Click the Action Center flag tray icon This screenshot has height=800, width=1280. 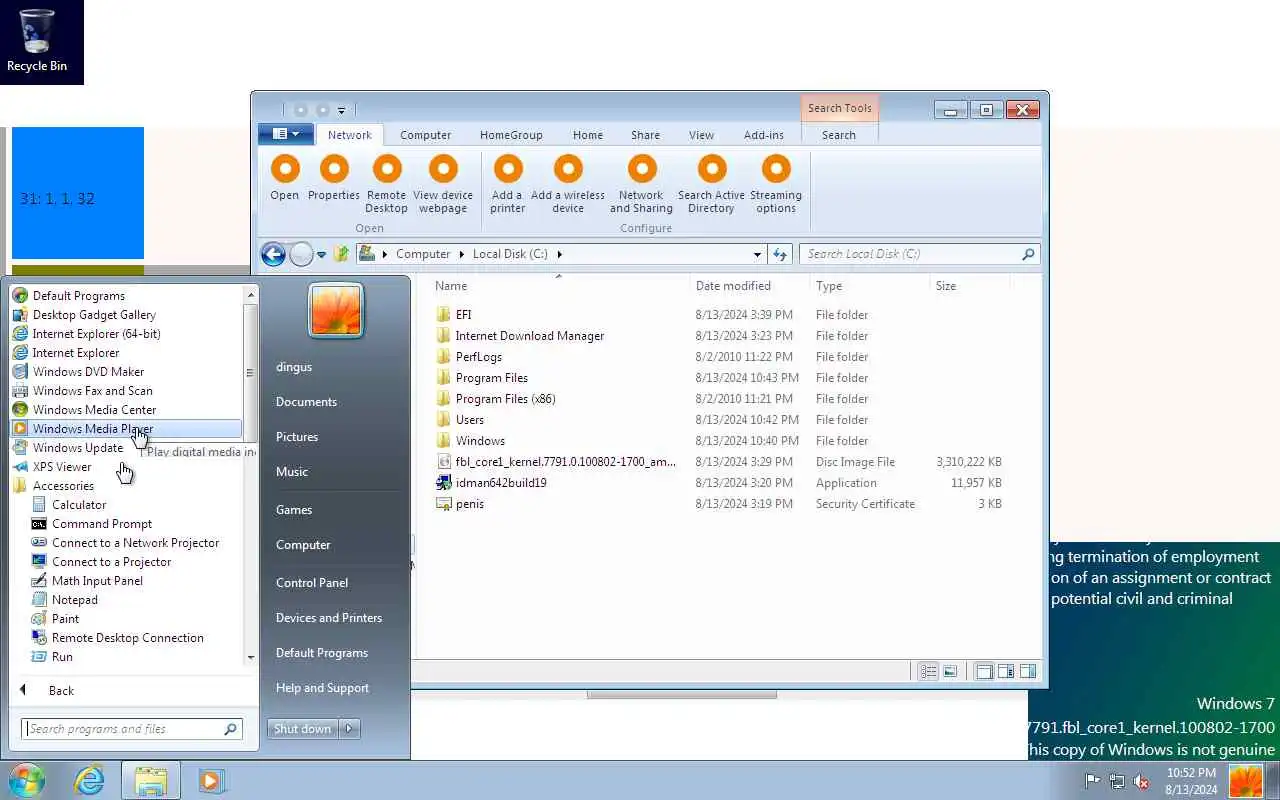1092,781
